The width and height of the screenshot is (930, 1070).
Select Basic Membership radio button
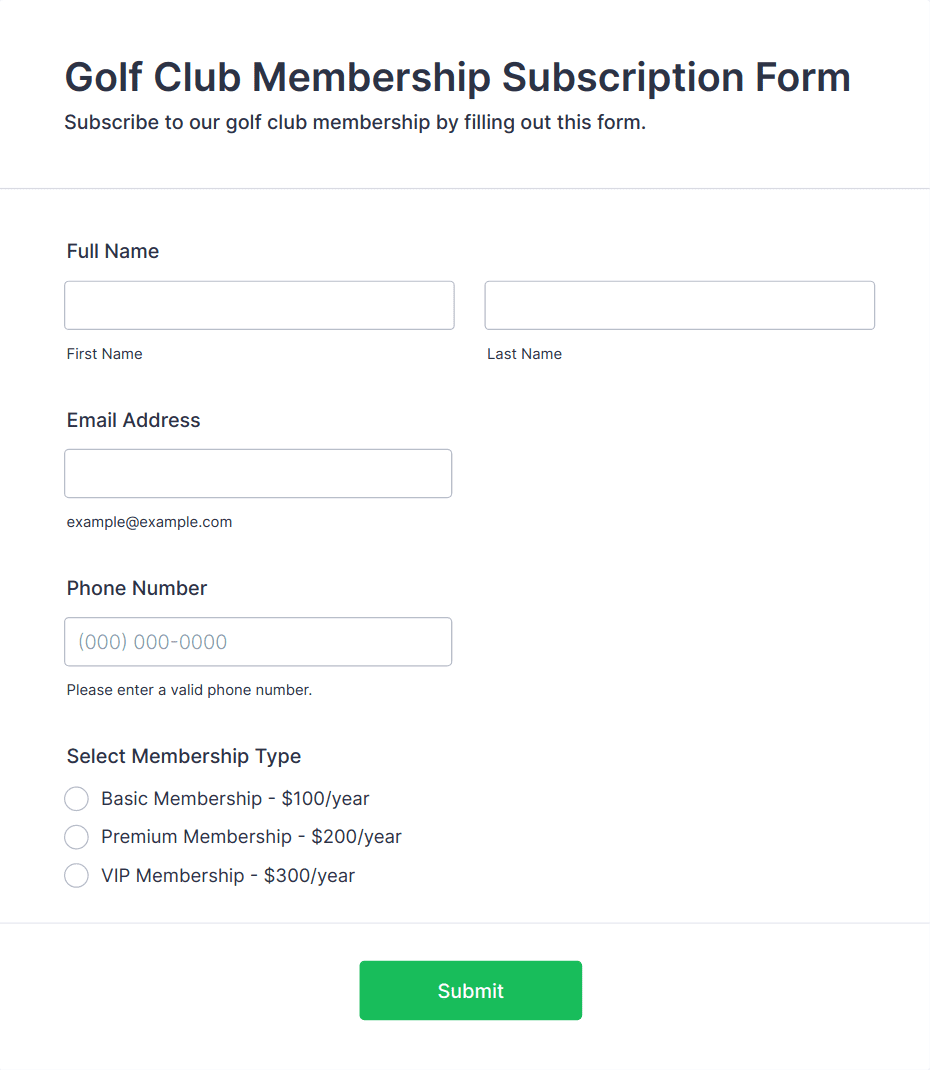coord(76,799)
